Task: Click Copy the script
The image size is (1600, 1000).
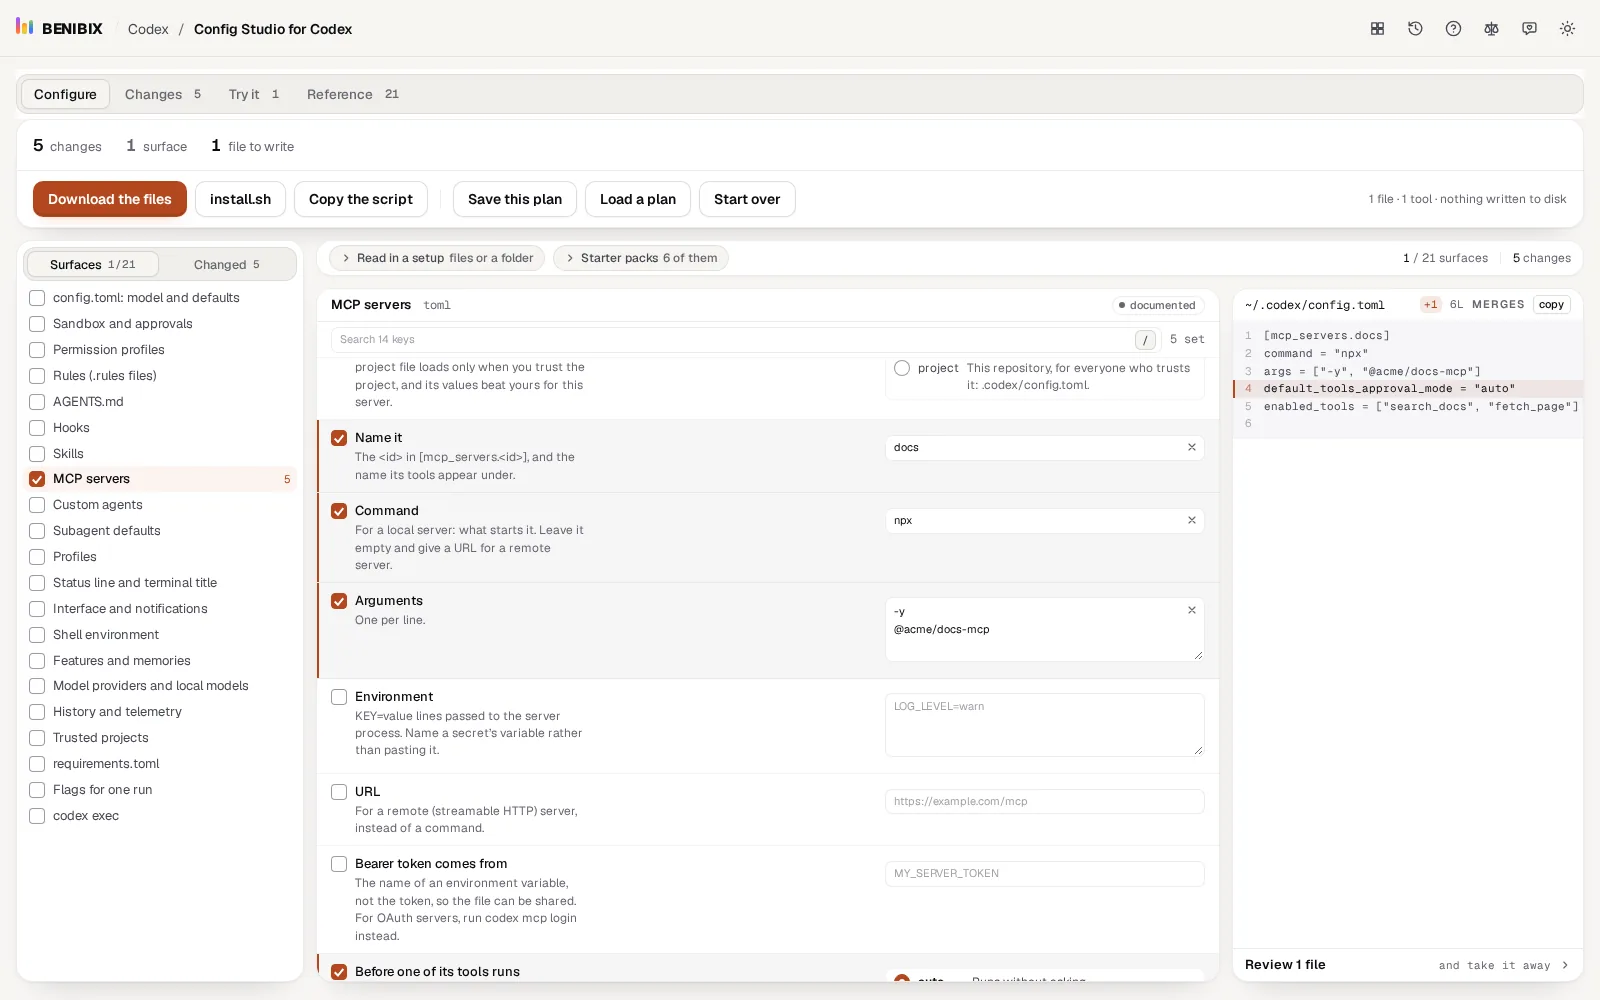Action: pos(361,199)
